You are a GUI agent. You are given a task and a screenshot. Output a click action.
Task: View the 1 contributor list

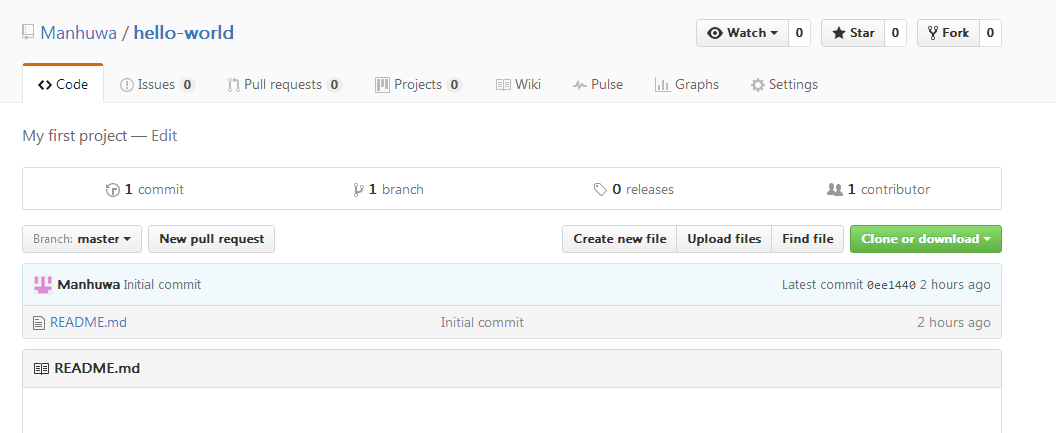click(x=878, y=189)
